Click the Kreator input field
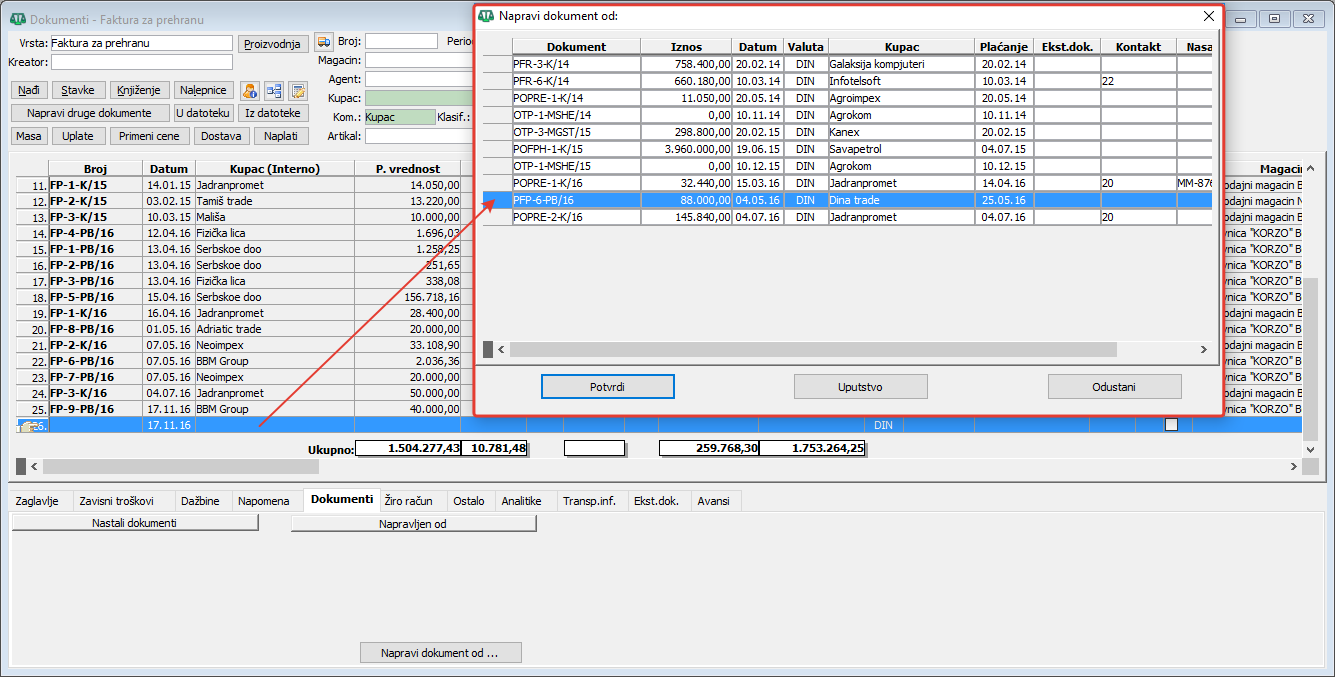 click(x=141, y=62)
